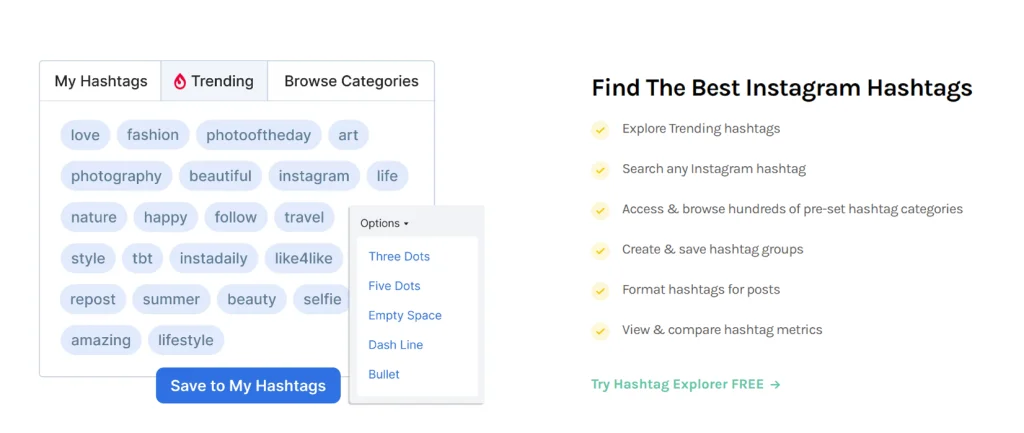Open the Browse Categories tab
Viewport: 1024px width, 433px height.
[351, 81]
